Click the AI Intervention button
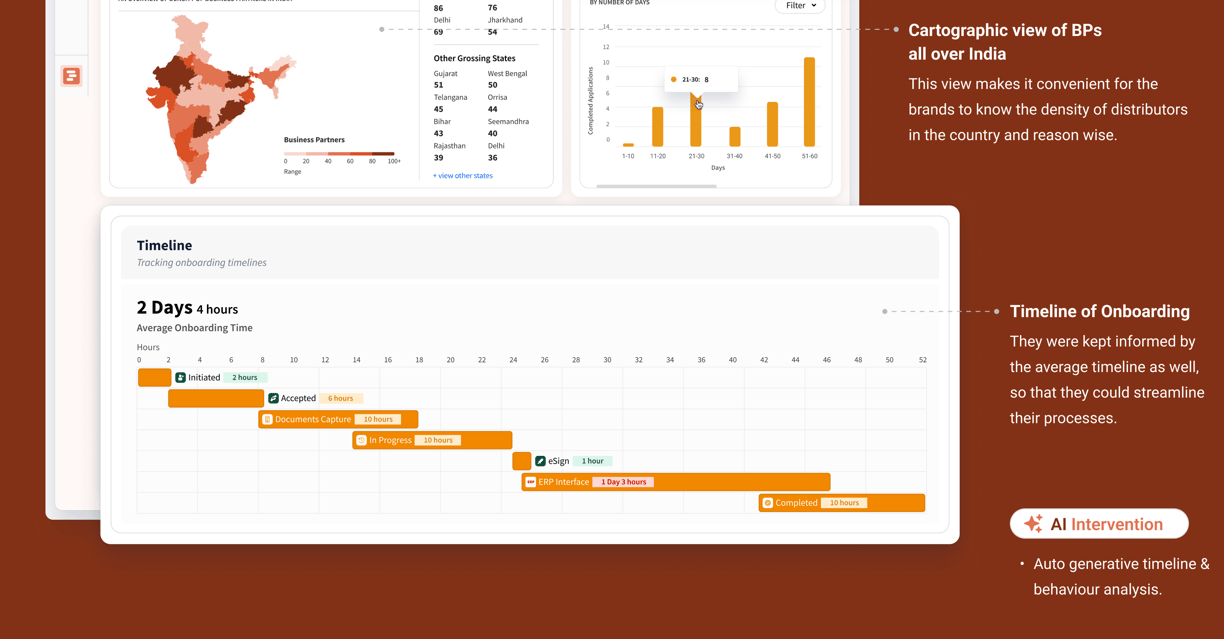Screen dimensions: 1224x639 pos(1099,524)
